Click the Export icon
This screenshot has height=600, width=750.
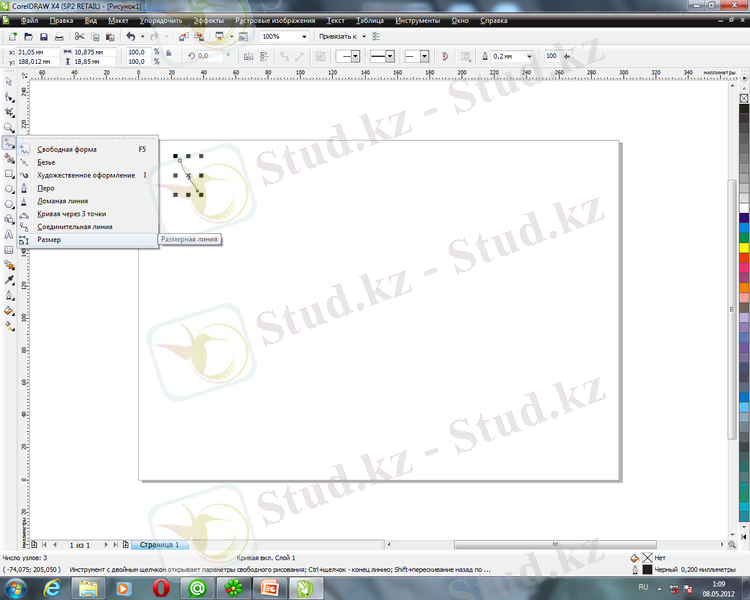tap(199, 36)
